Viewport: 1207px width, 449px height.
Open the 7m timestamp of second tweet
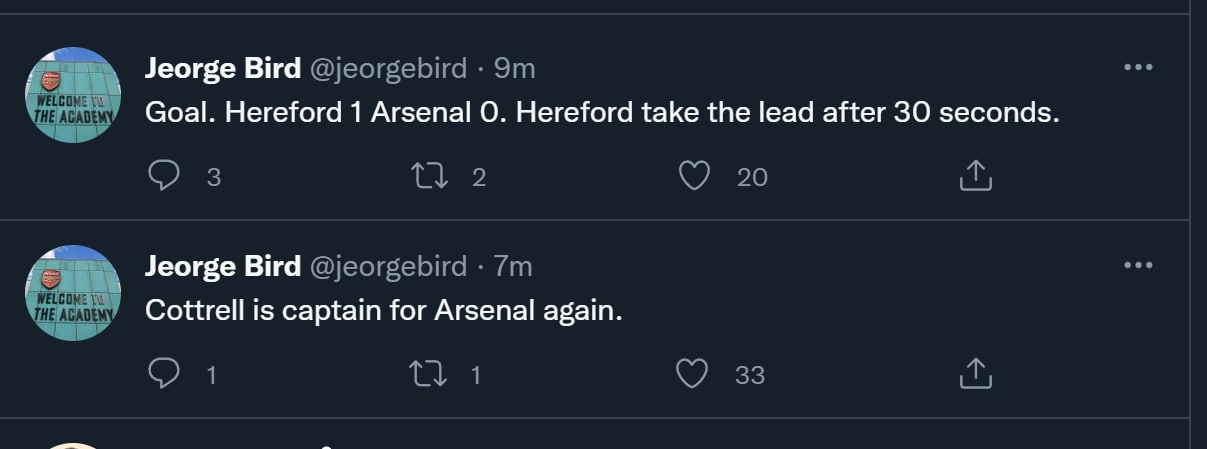pyautogui.click(x=513, y=266)
